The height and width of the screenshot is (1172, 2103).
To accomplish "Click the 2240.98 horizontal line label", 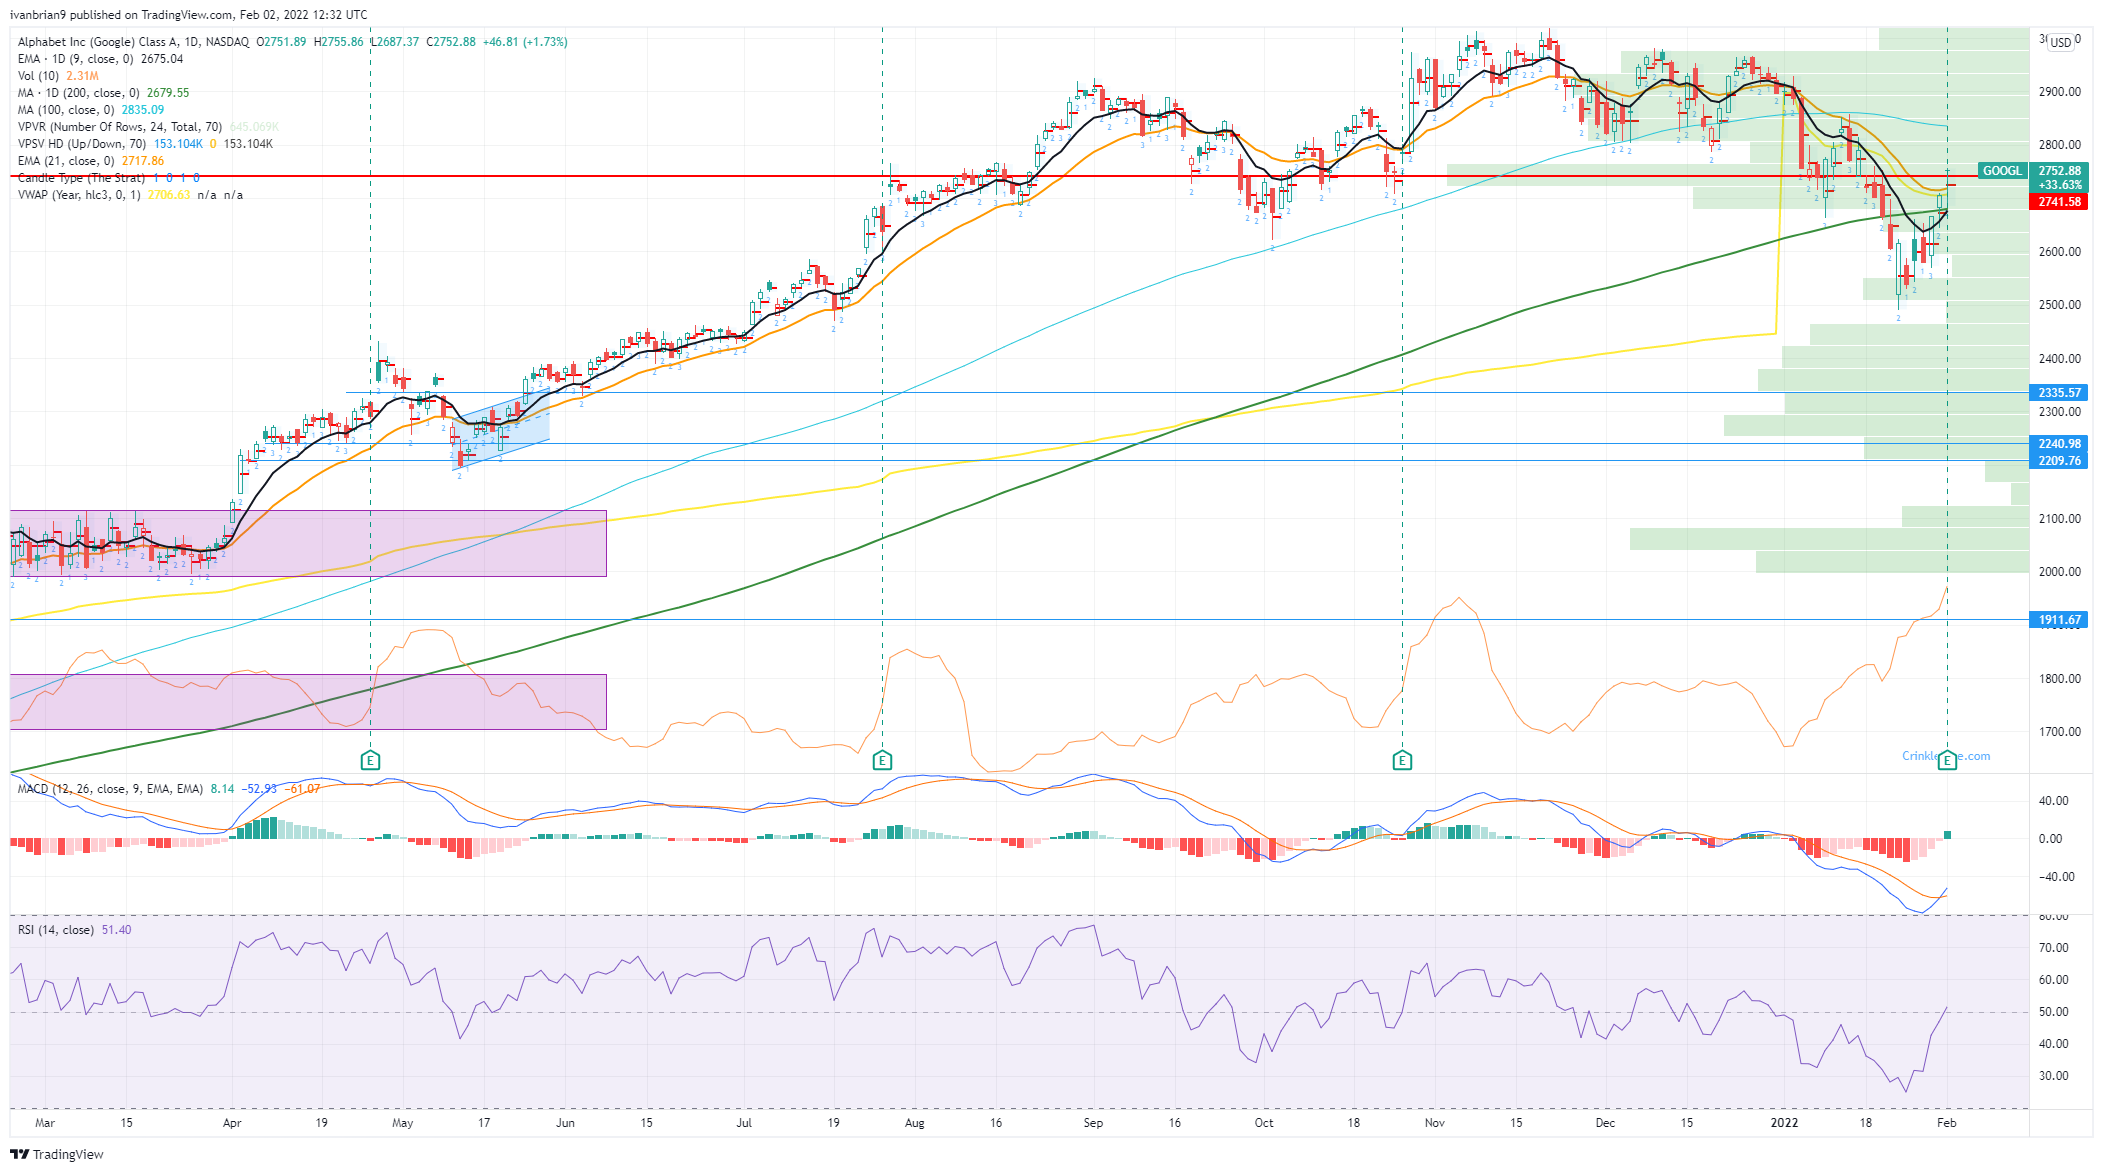I will (x=2060, y=444).
